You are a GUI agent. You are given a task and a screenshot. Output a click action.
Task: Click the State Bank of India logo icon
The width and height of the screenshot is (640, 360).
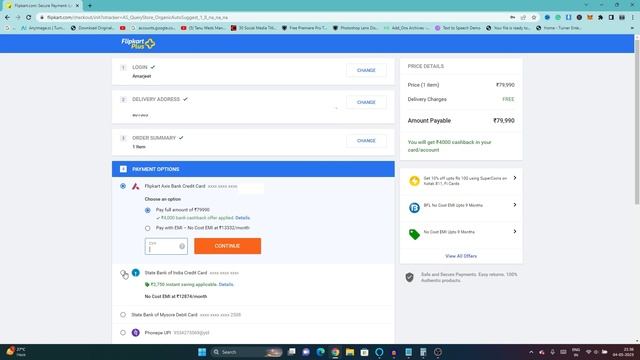(136, 273)
